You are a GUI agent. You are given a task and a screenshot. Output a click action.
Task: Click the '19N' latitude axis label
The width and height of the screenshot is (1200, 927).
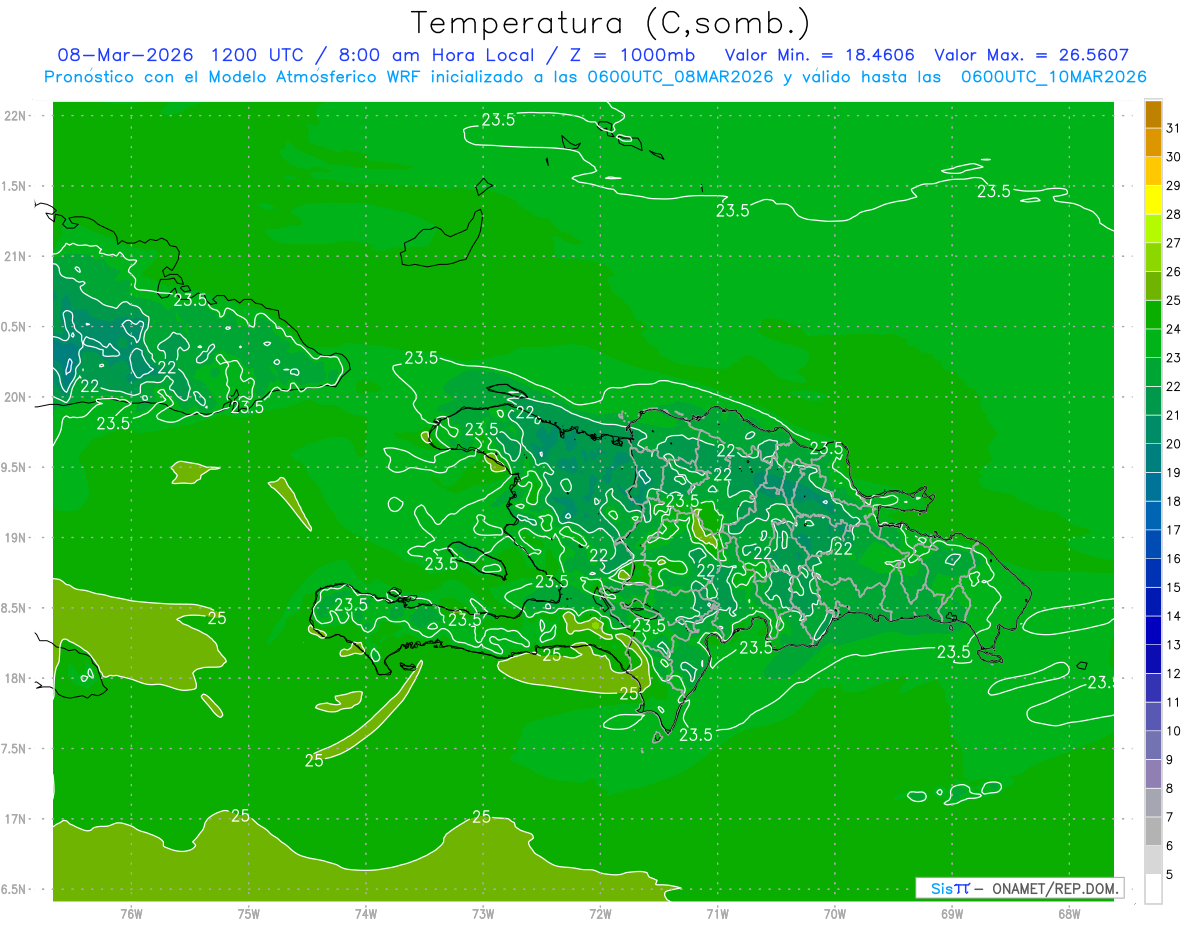click(x=15, y=538)
